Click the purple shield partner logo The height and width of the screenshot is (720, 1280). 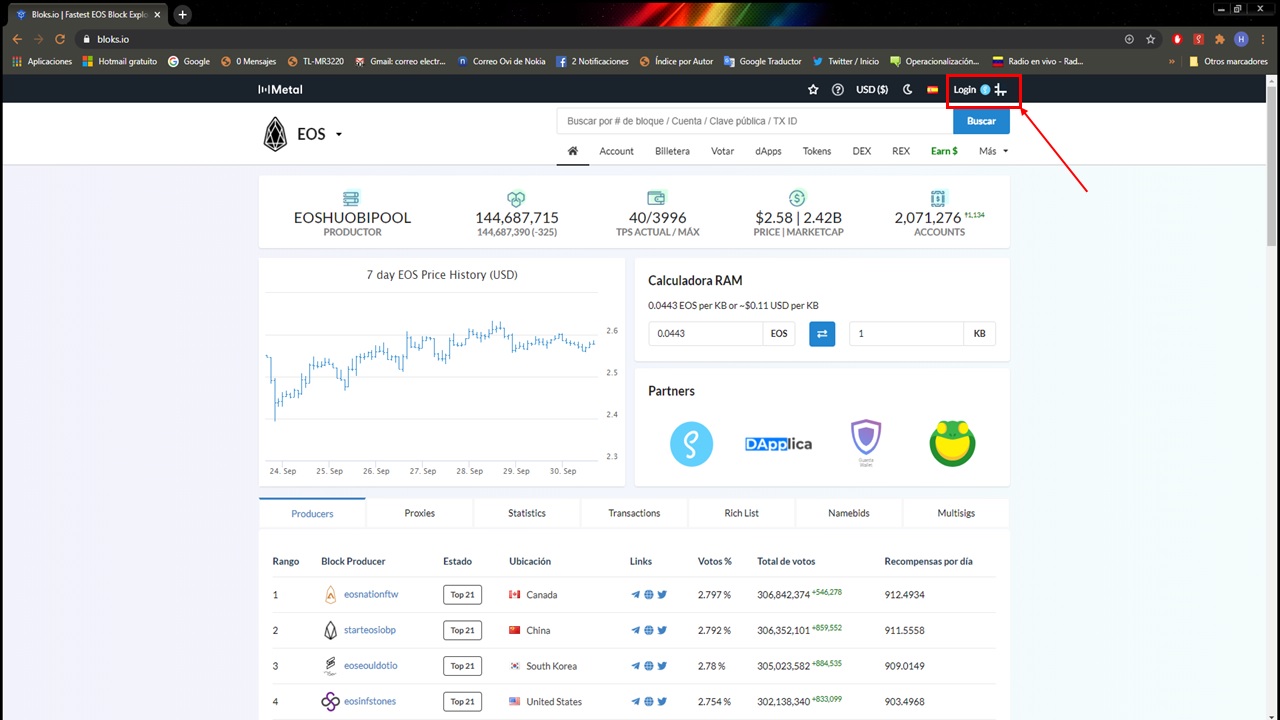click(866, 444)
